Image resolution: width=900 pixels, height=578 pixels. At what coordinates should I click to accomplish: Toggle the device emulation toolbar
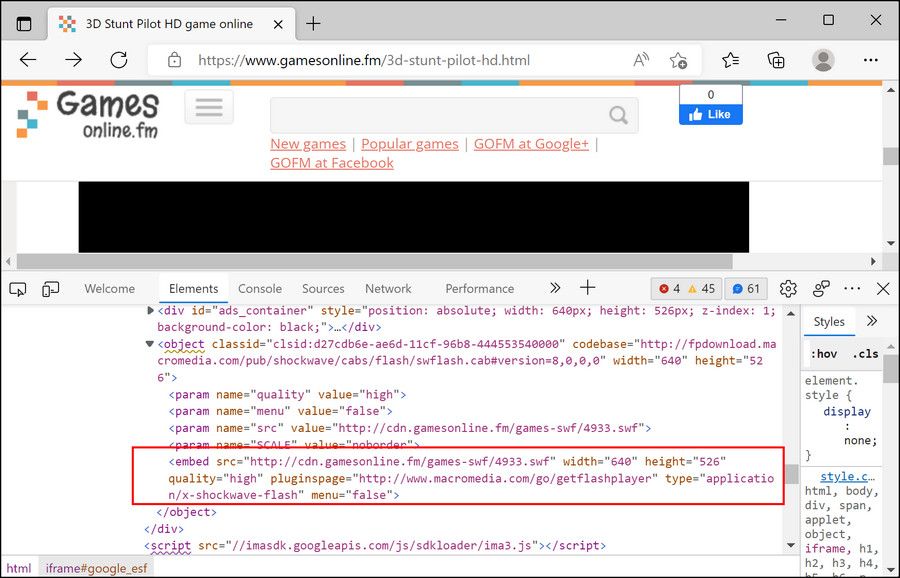[x=50, y=288]
